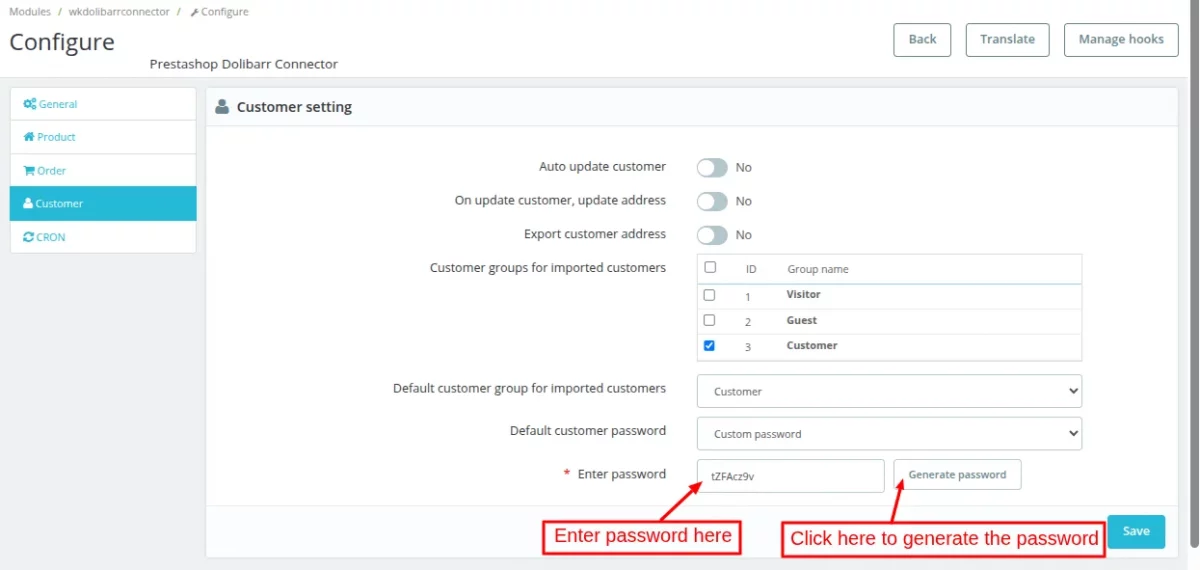Expand the Default customer password dropdown
The width and height of the screenshot is (1200, 570).
click(x=889, y=434)
